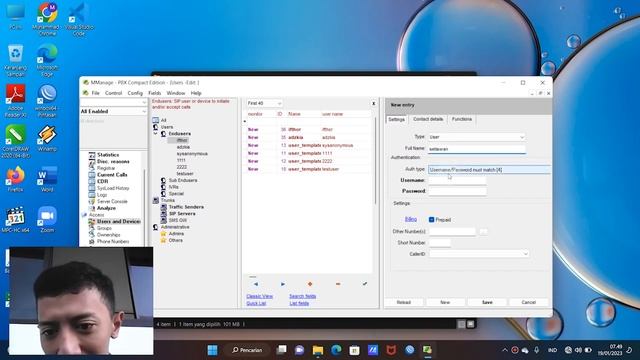Open the Quick List link
Image resolution: width=640 pixels, height=360 pixels.
256,303
